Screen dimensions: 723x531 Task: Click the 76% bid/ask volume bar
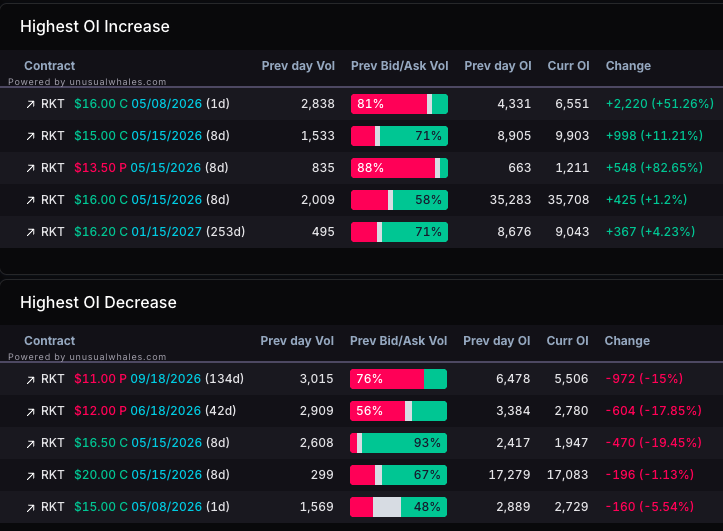pos(398,379)
